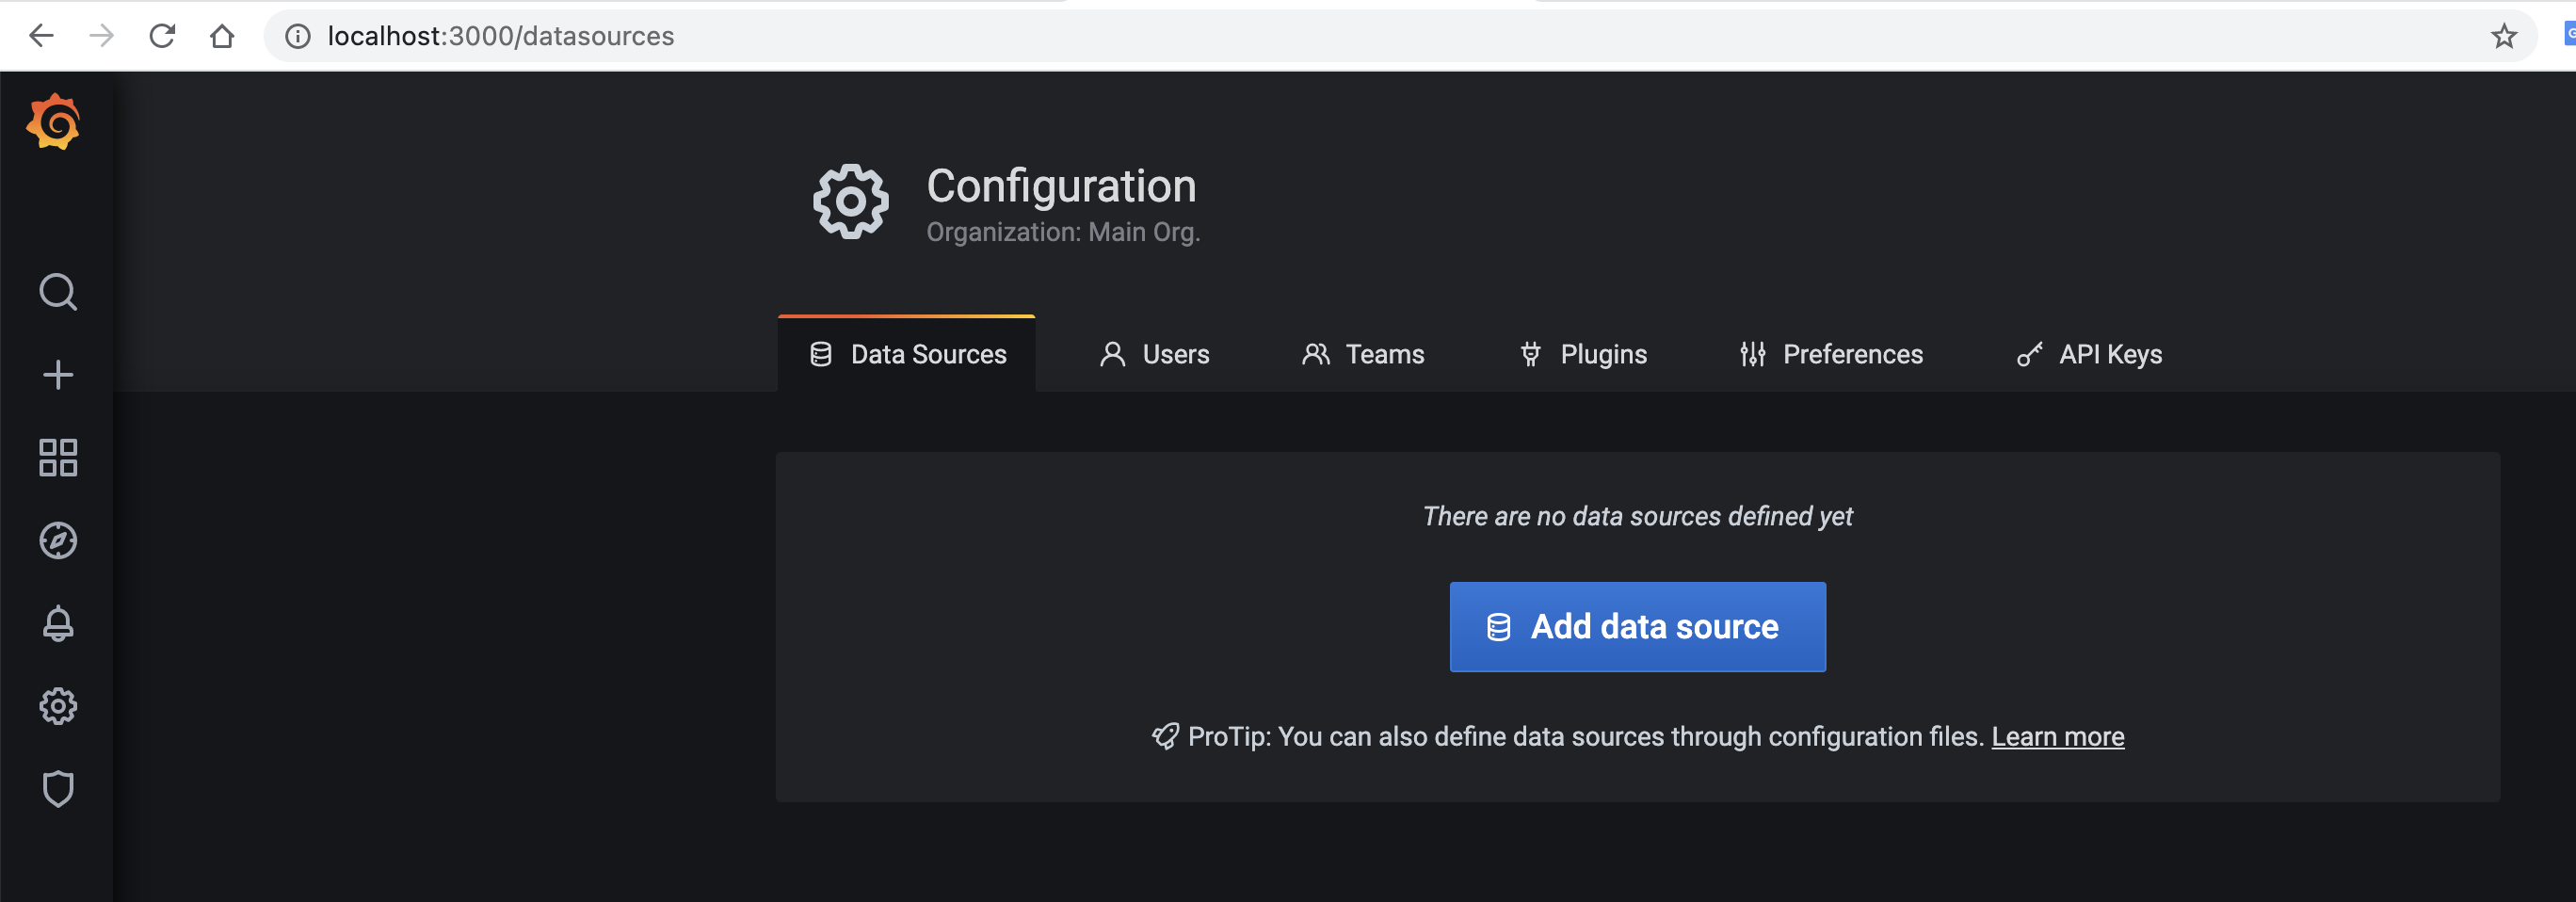2576x902 pixels.
Task: Click the browser address bar URL
Action: [x=500, y=36]
